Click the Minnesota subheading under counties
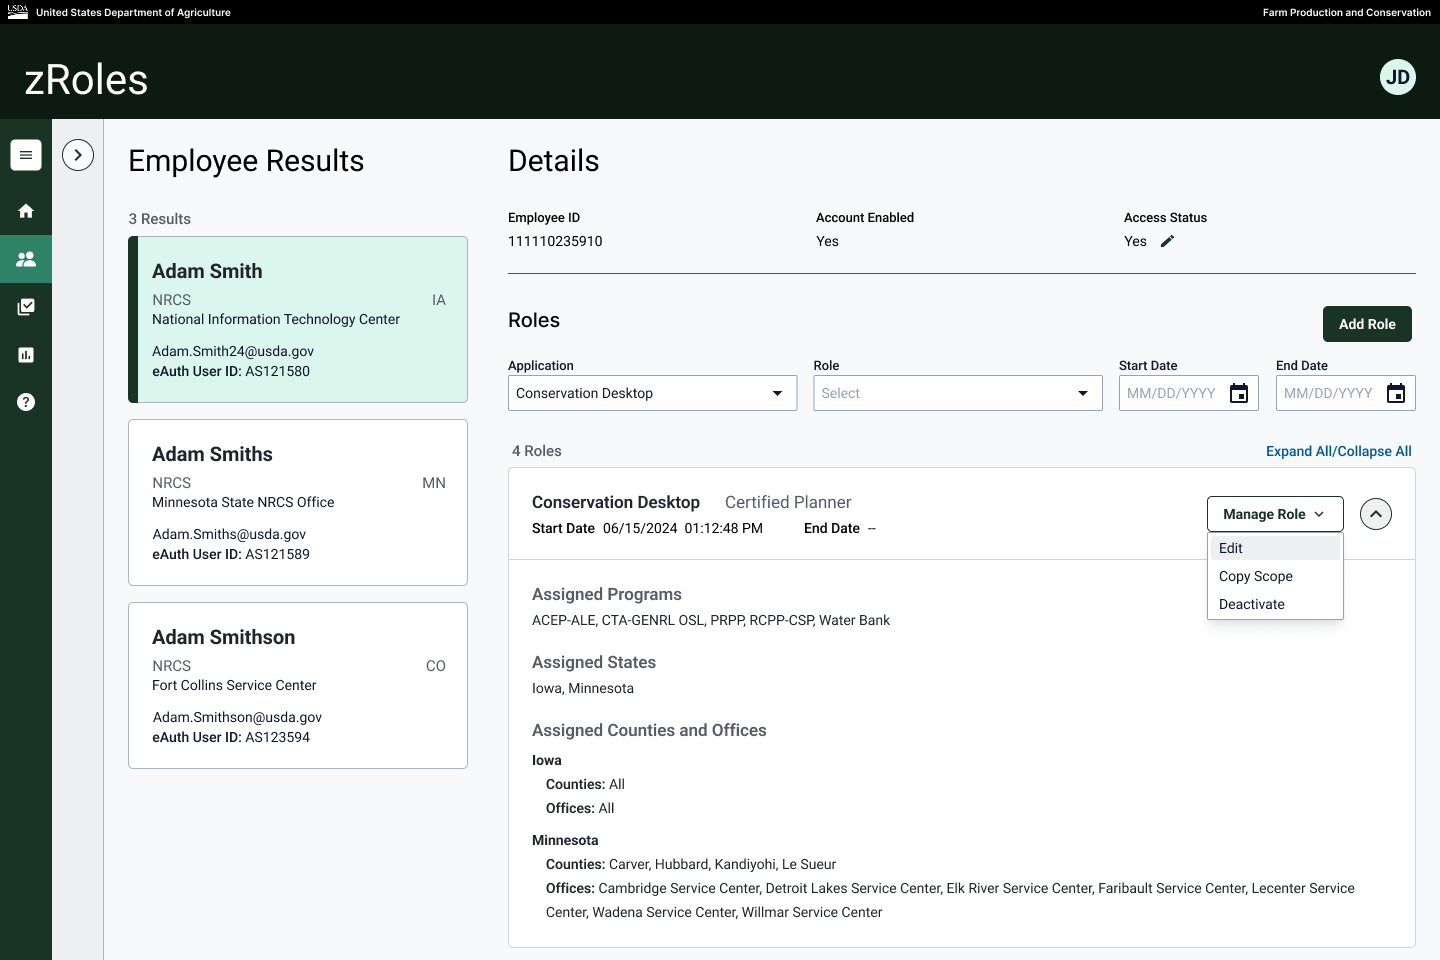The width and height of the screenshot is (1440, 960). coord(565,840)
